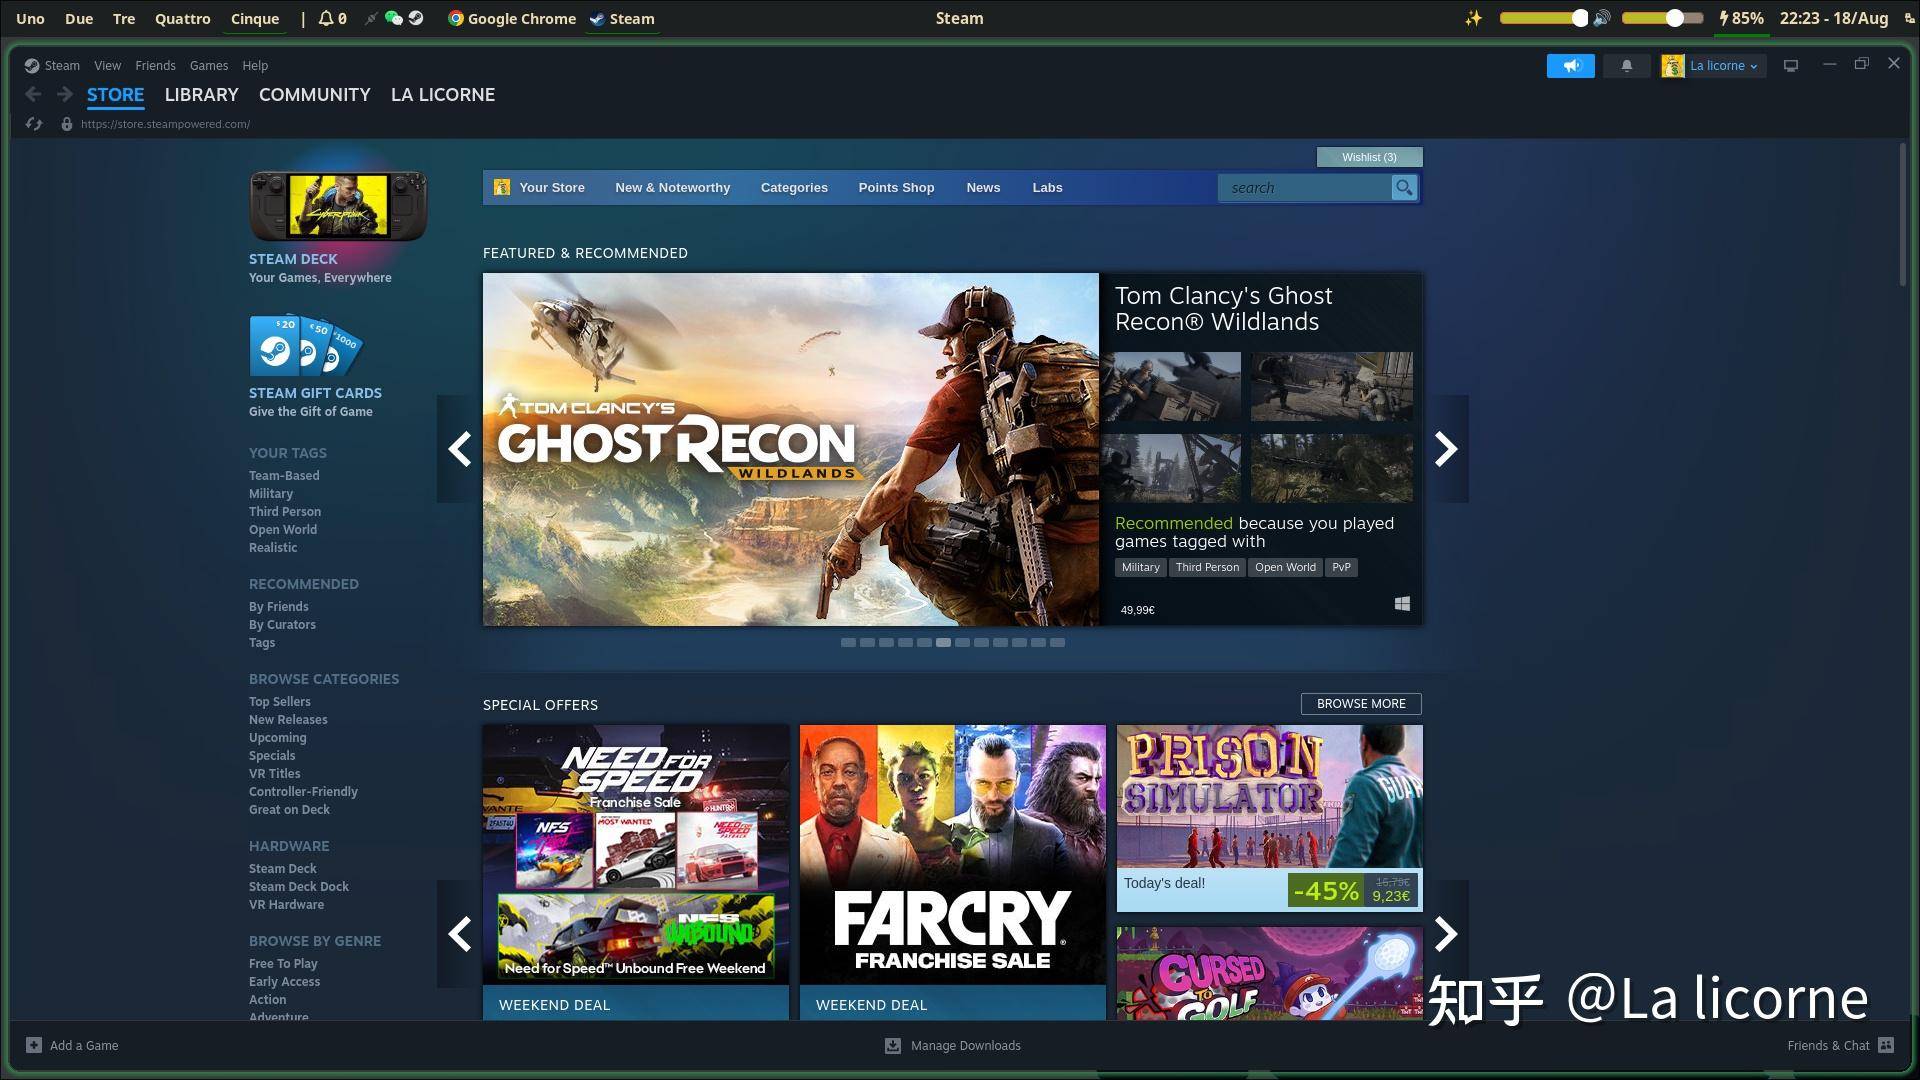Adjust the brightness slider in top panel
Viewport: 1920px width, 1080px height.
[x=1544, y=18]
